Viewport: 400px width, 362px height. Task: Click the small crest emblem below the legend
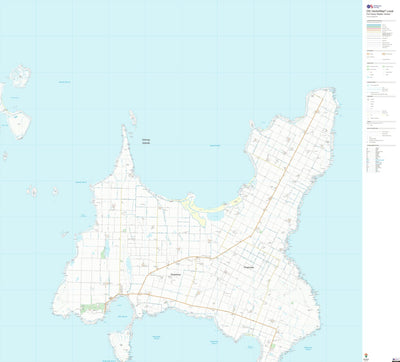[x=367, y=356]
